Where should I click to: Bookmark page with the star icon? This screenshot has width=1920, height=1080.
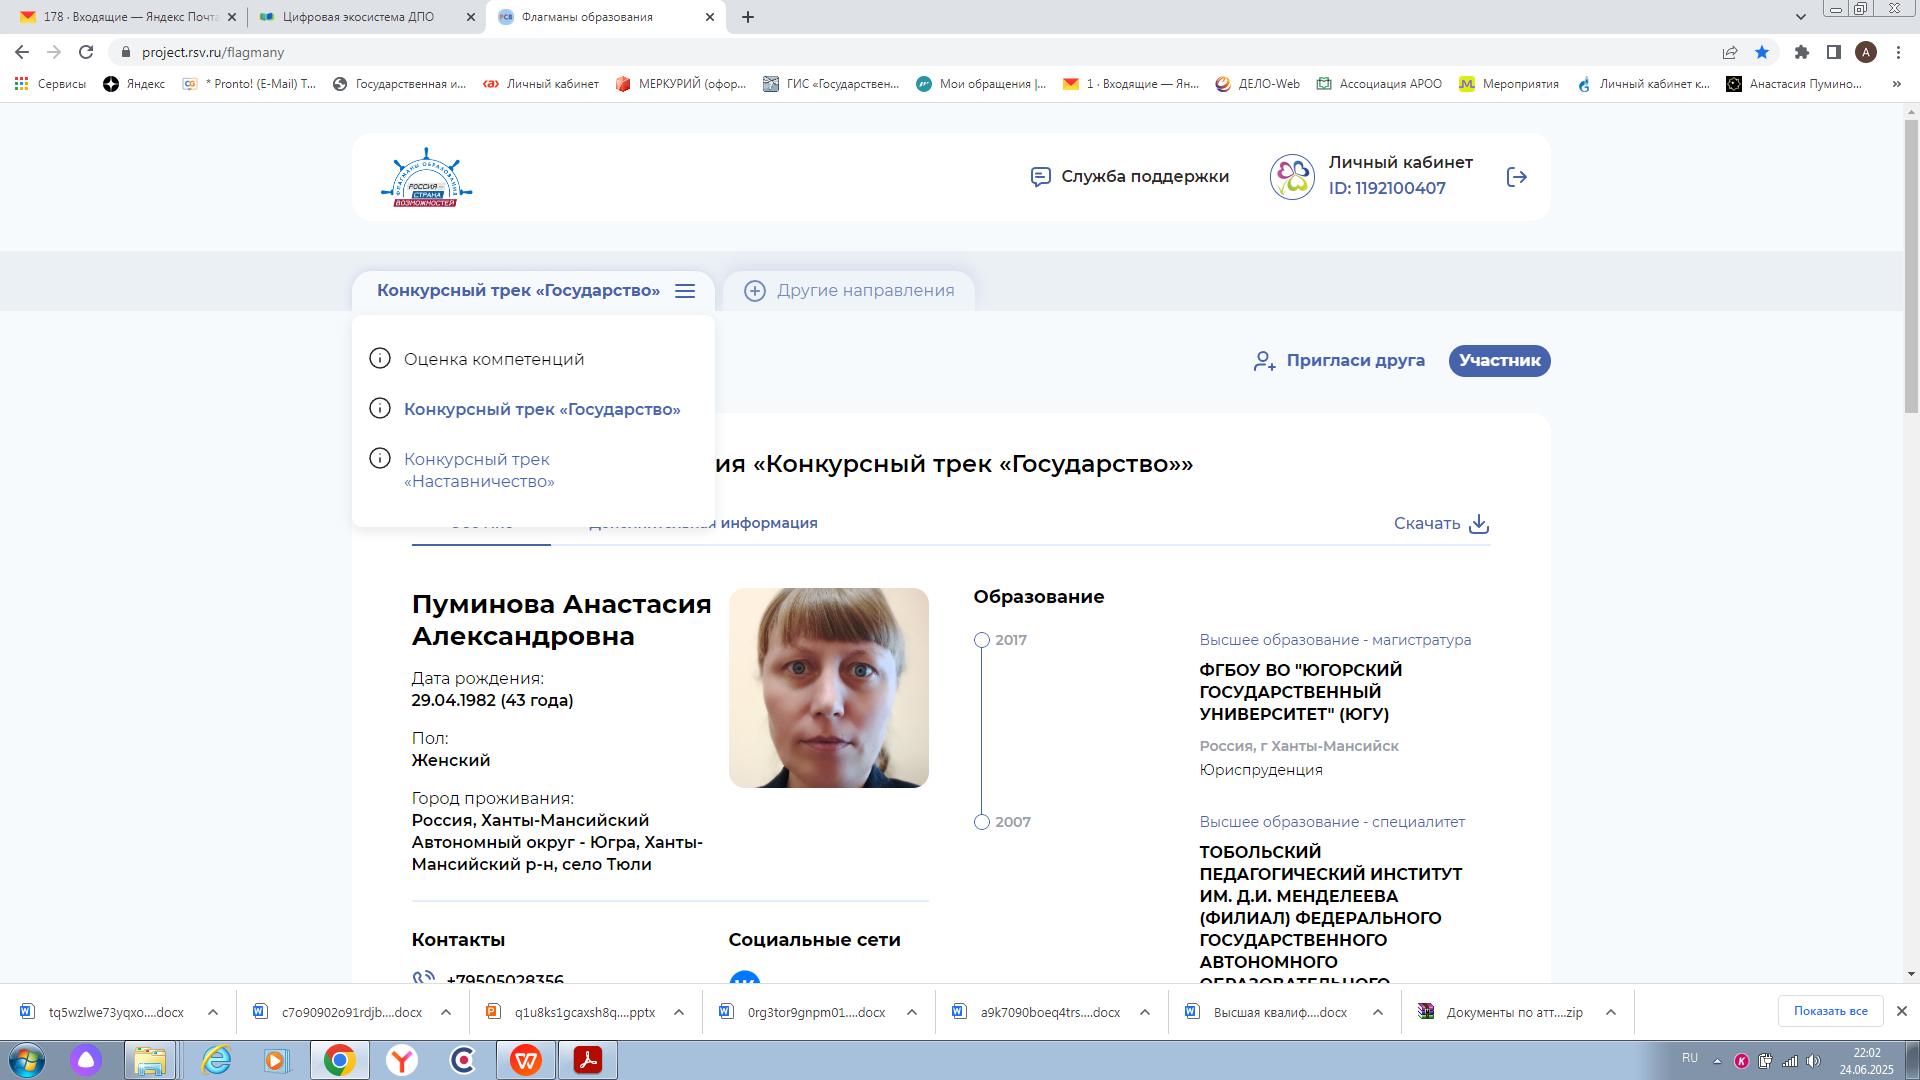click(x=1762, y=52)
